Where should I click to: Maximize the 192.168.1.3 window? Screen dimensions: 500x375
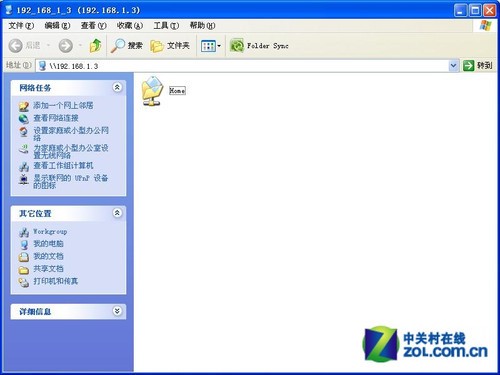tap(475, 11)
